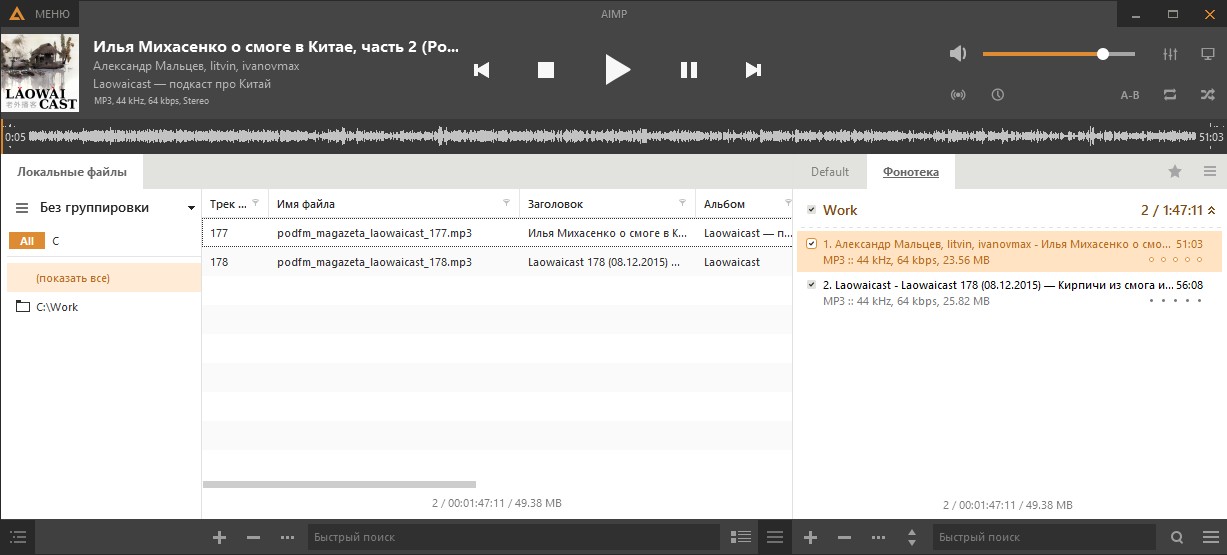Viewport: 1227px width, 555px height.
Task: Click track number 178 cell
Action: (x=220, y=262)
